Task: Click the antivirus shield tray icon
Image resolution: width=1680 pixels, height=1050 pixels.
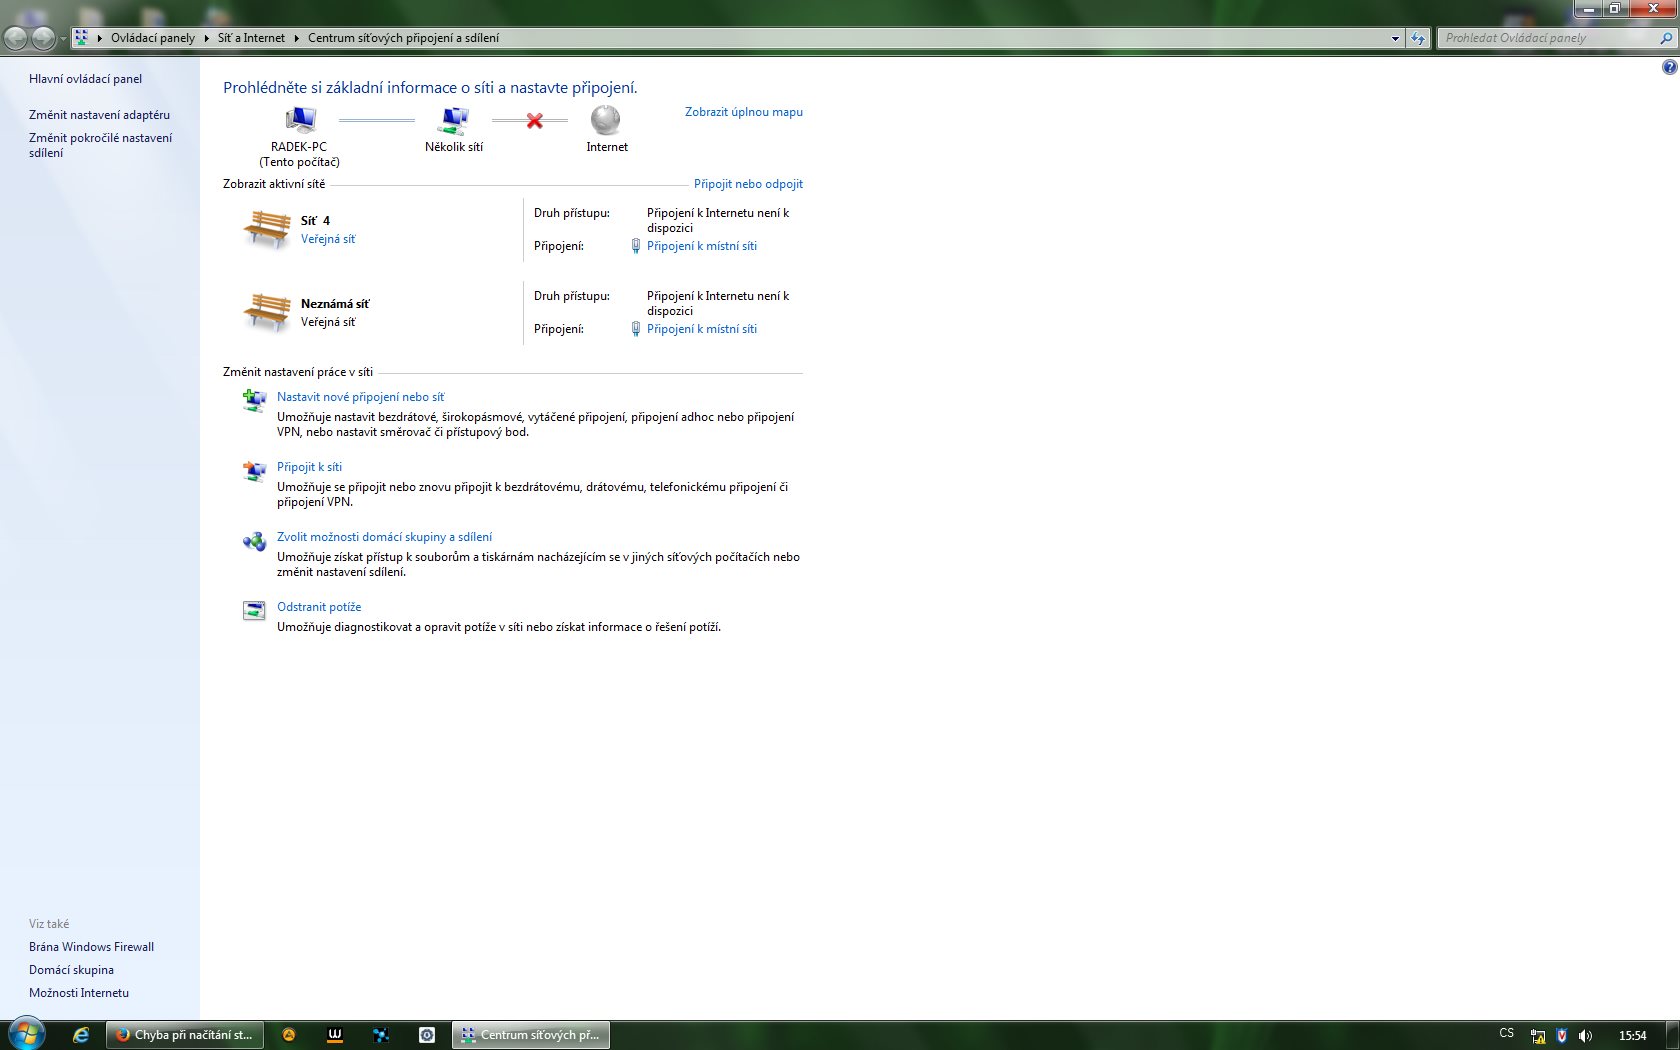Action: 1562,1036
